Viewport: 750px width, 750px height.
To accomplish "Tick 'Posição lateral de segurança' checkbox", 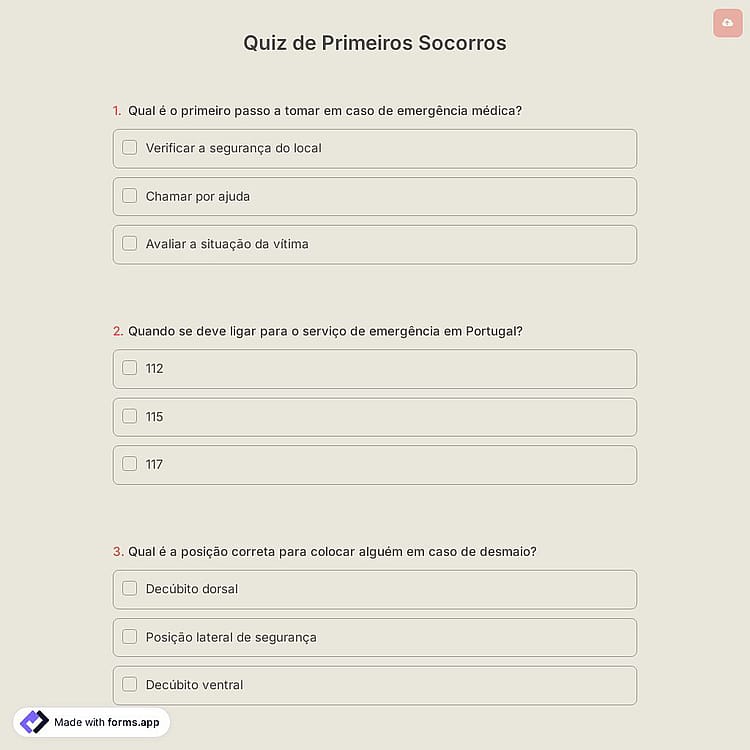I will pos(130,637).
